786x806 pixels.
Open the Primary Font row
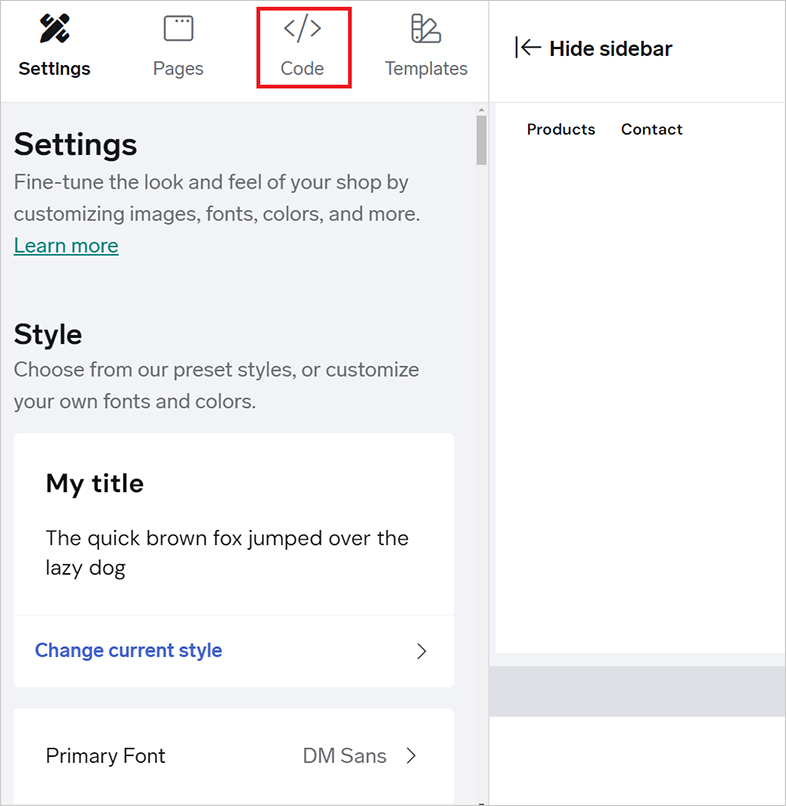[x=233, y=756]
